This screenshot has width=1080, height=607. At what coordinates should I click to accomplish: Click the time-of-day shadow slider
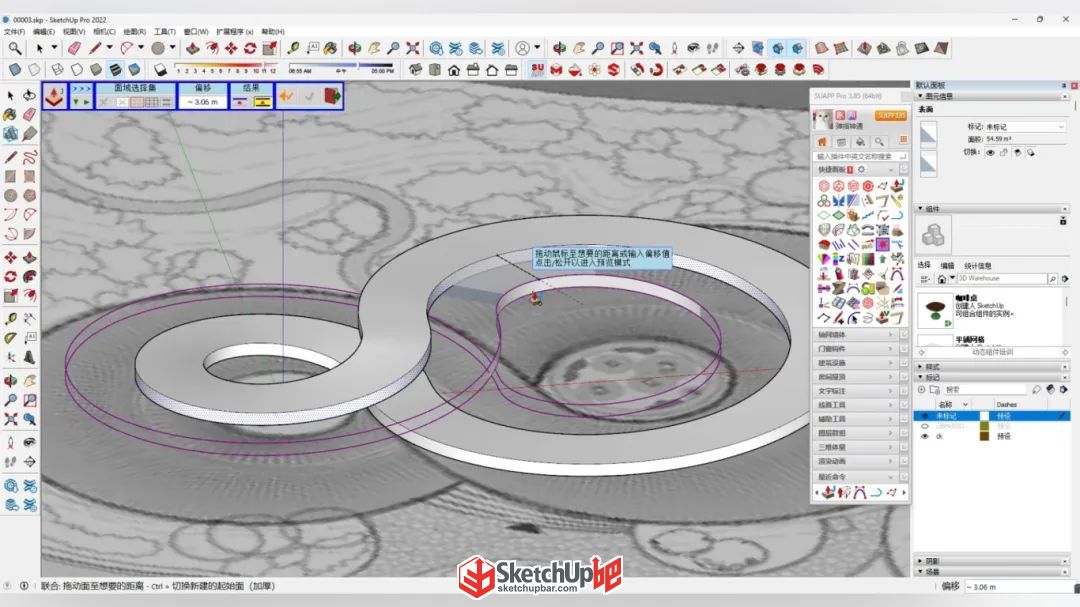(x=342, y=69)
